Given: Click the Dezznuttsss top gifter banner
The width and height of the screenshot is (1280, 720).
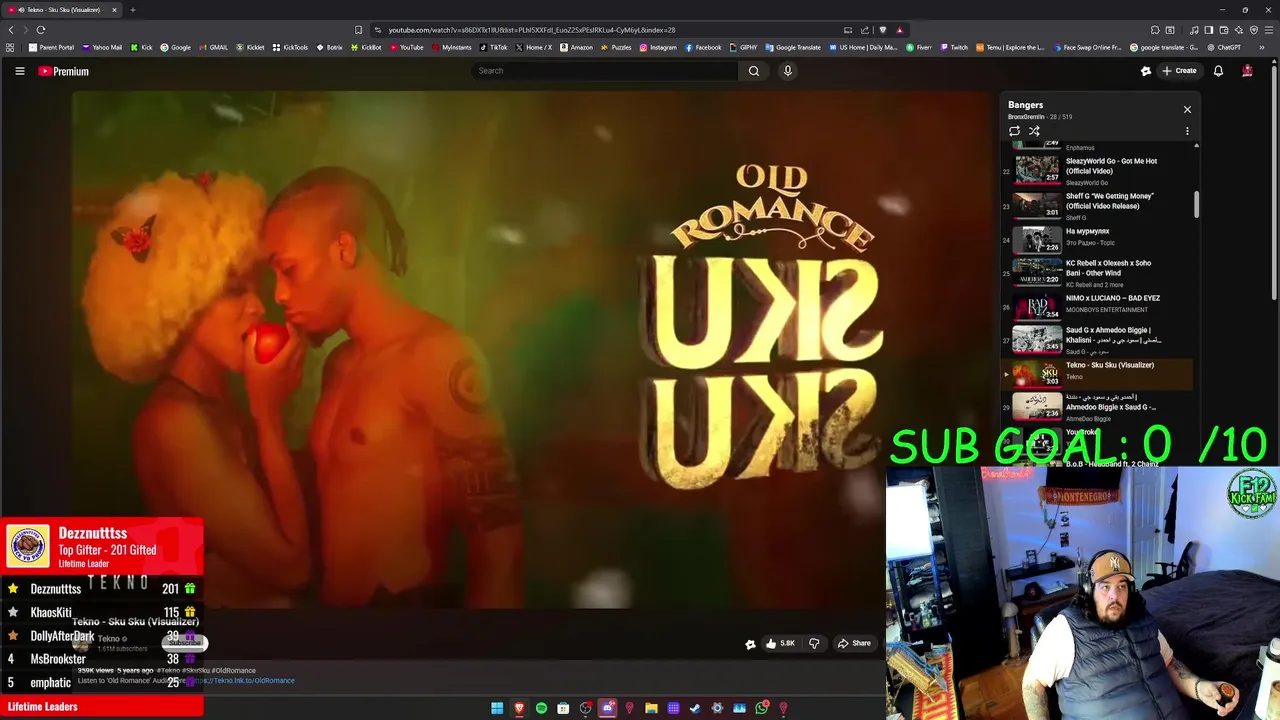Looking at the screenshot, I should [x=102, y=546].
